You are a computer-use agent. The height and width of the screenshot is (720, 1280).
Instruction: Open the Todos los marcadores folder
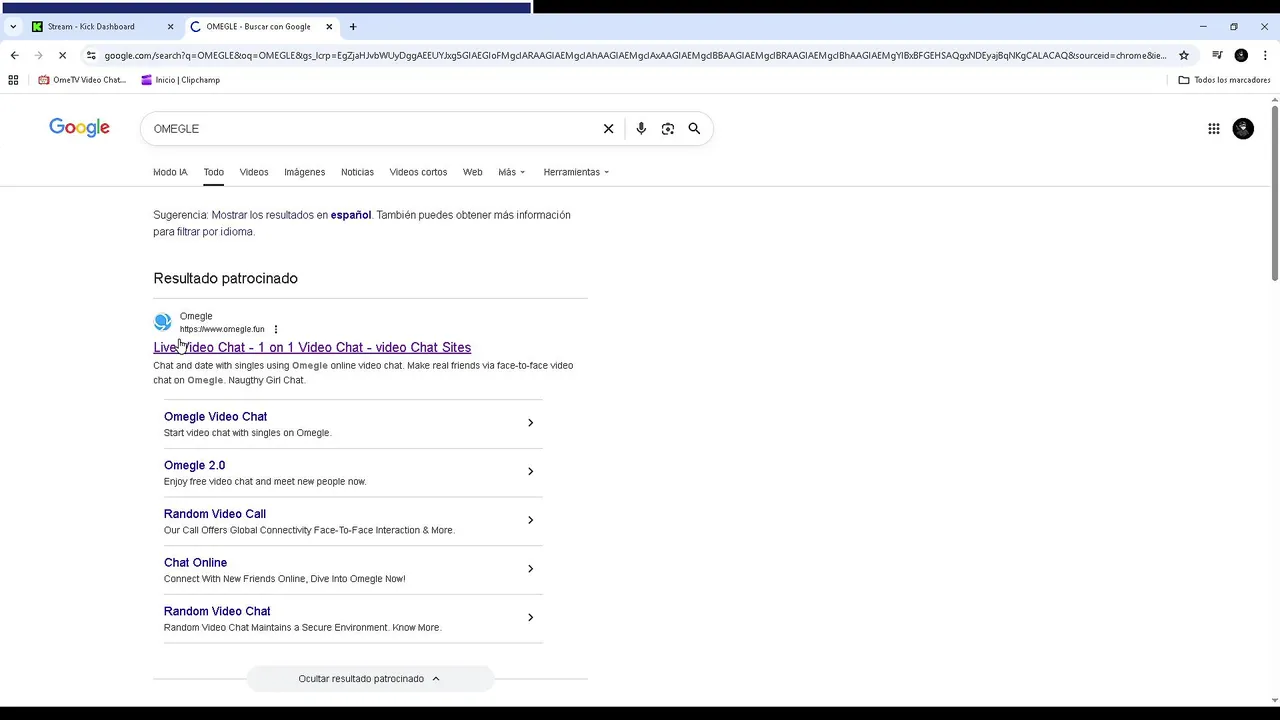1224,80
